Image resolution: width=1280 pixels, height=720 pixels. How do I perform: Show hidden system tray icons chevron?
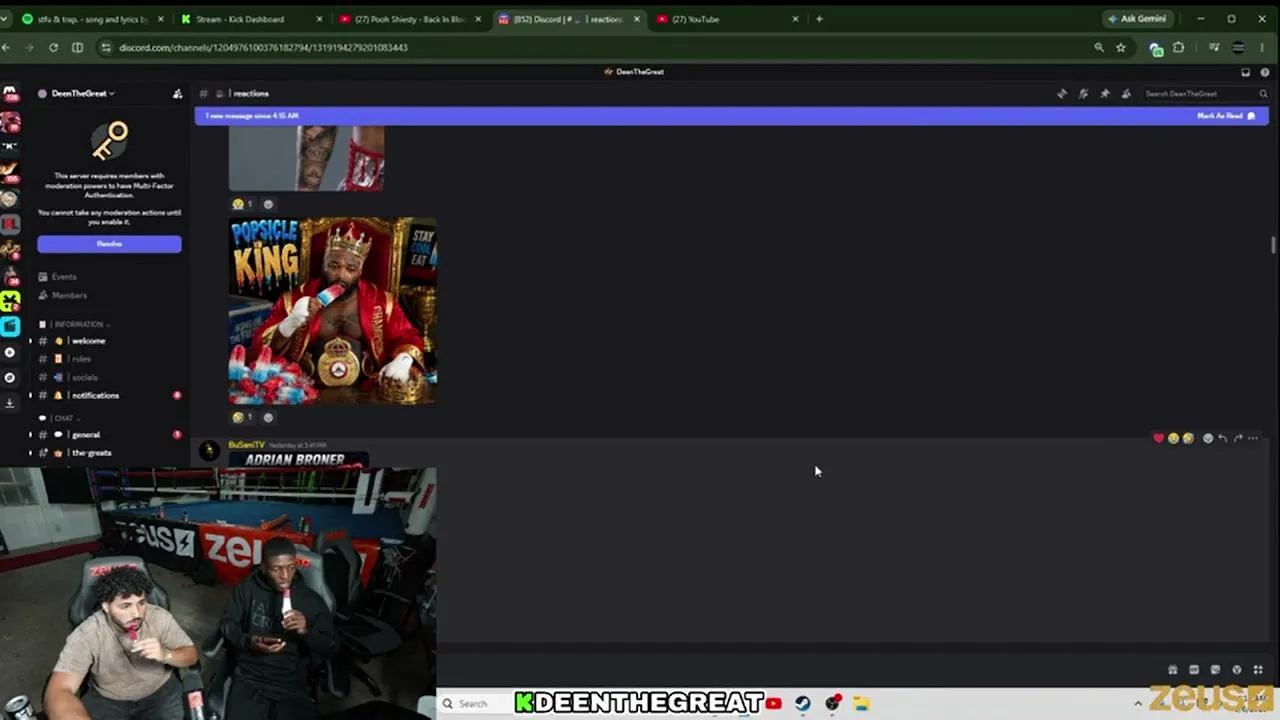(1138, 704)
